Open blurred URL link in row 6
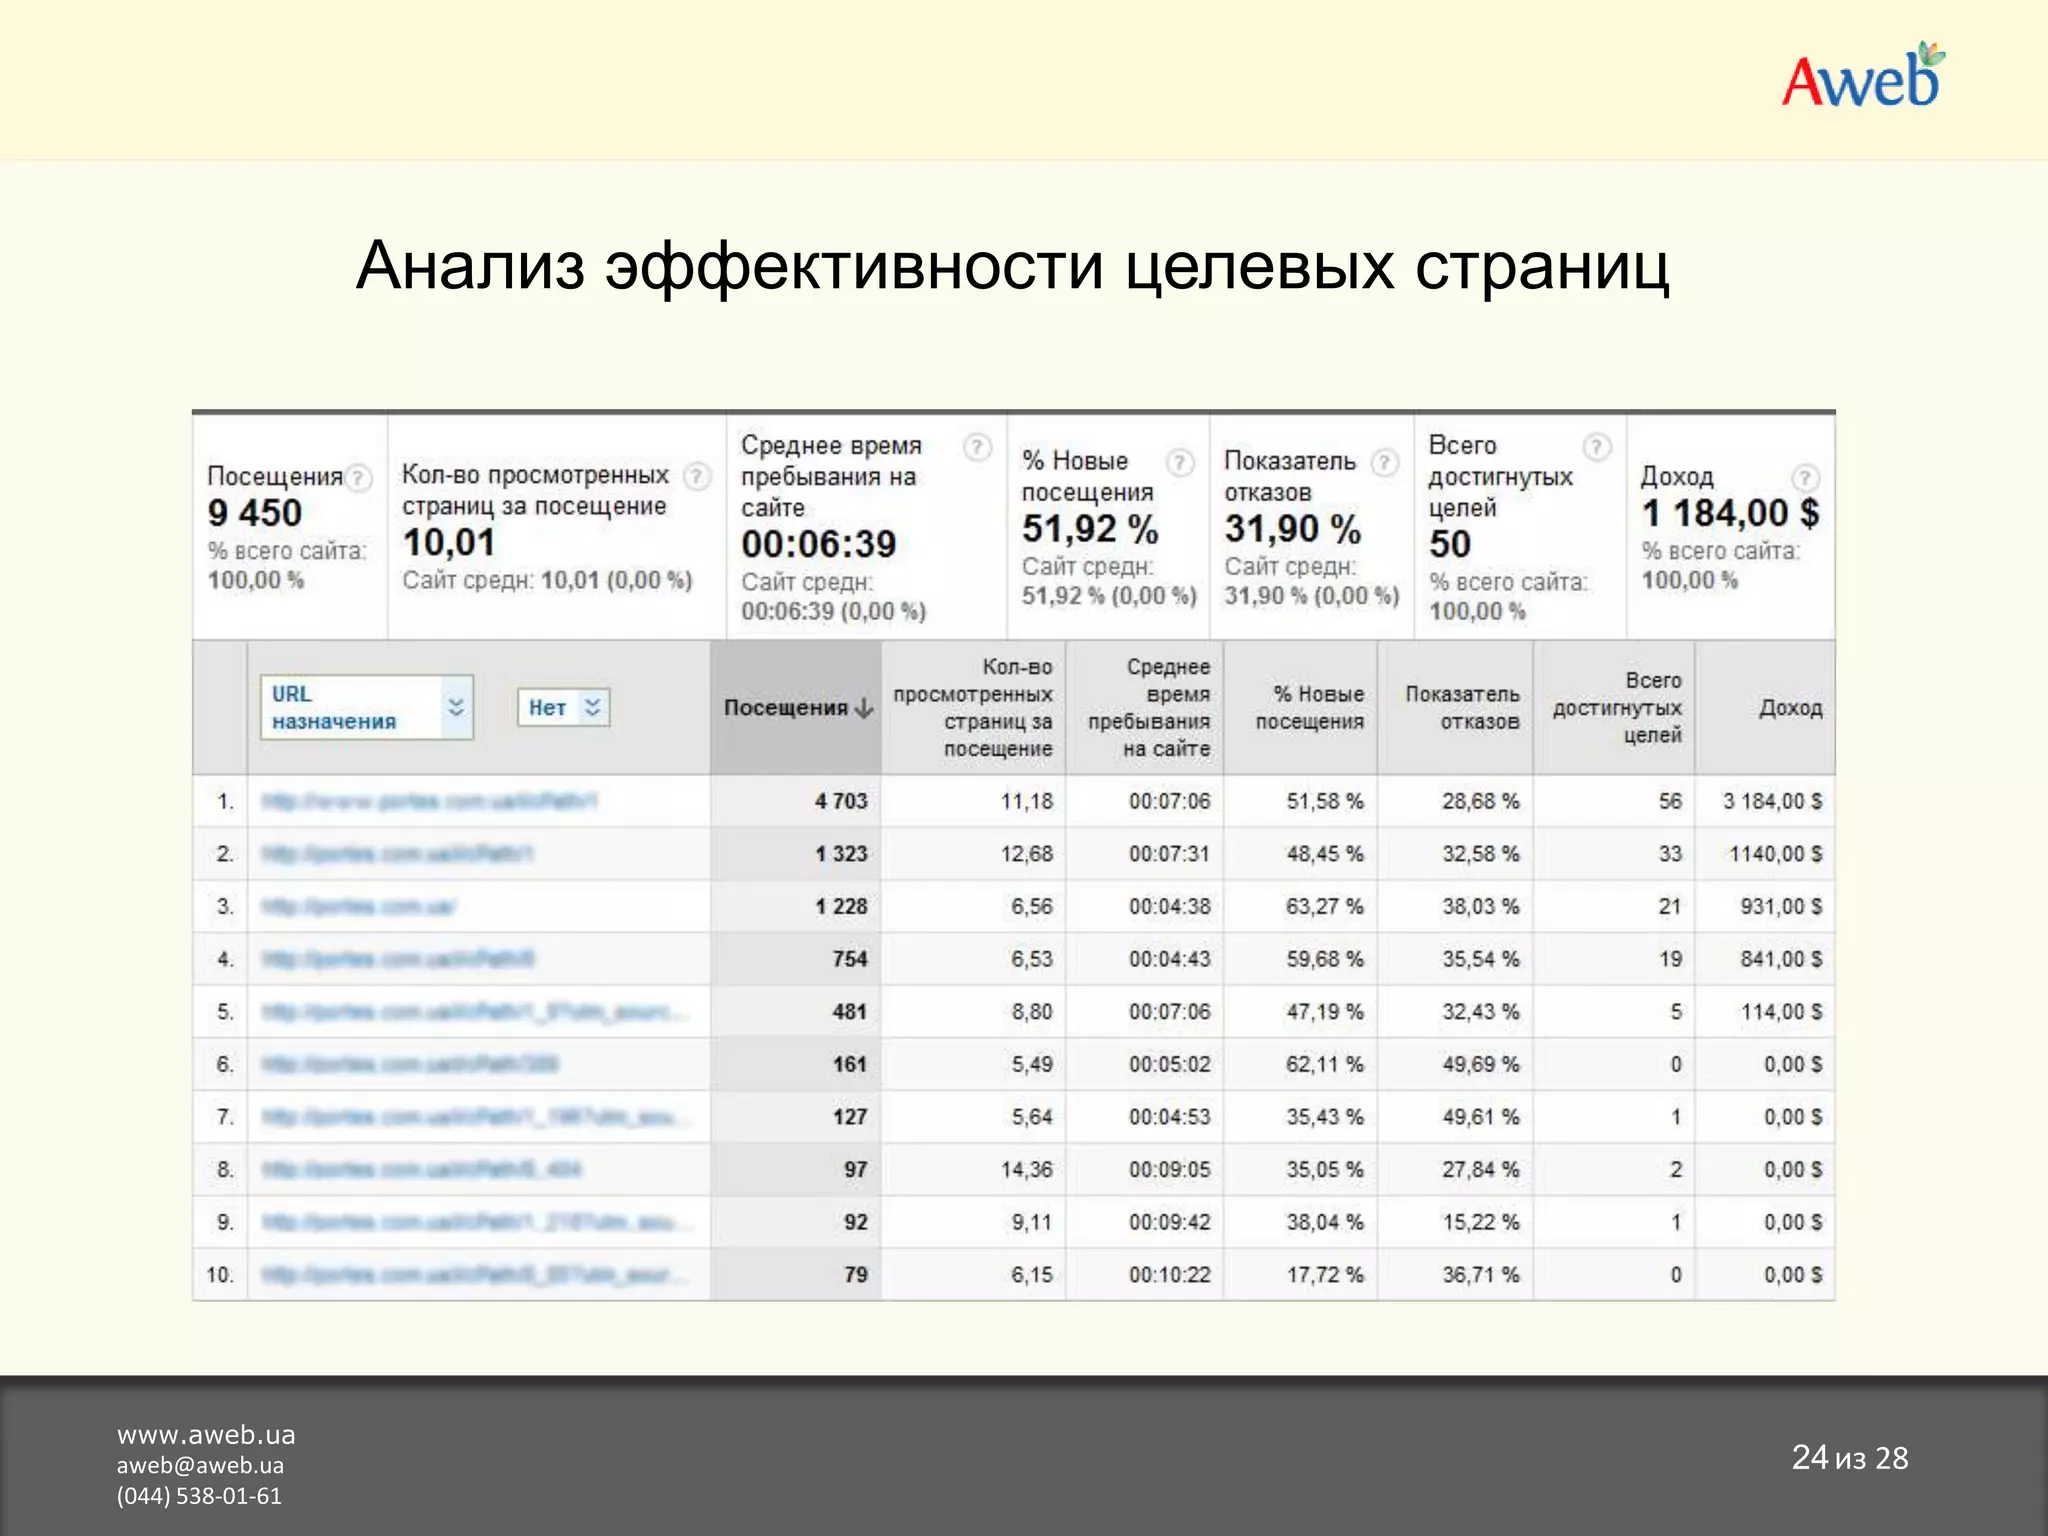 (410, 1064)
